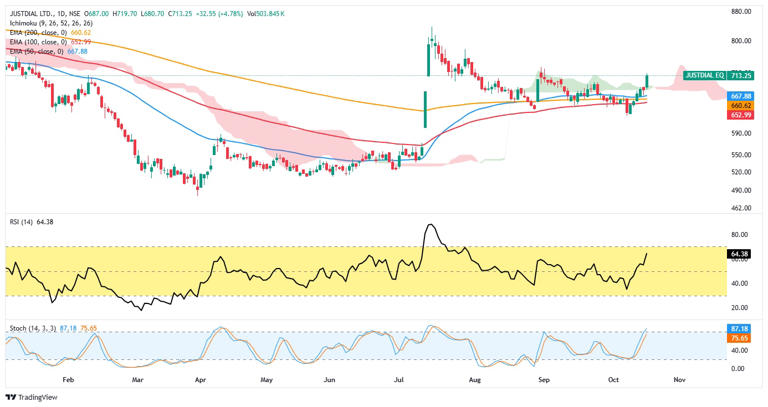Screen dimensions: 768x407
Task: Click the 490.00 price axis label
Action: click(741, 190)
